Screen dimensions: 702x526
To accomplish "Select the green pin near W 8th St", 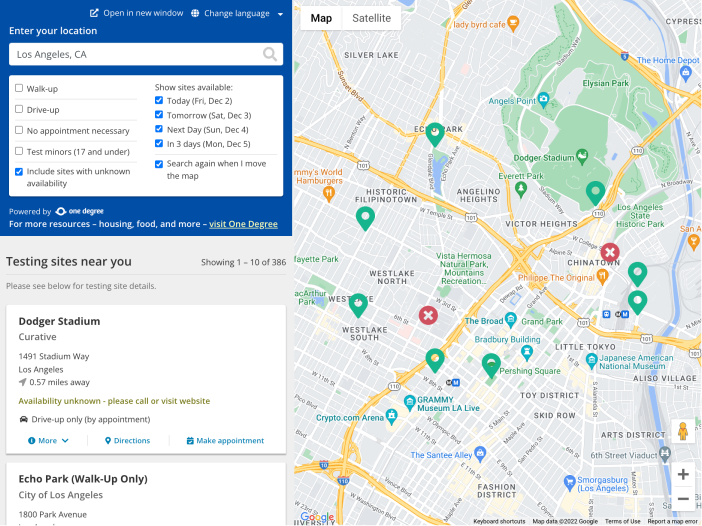I will [435, 360].
